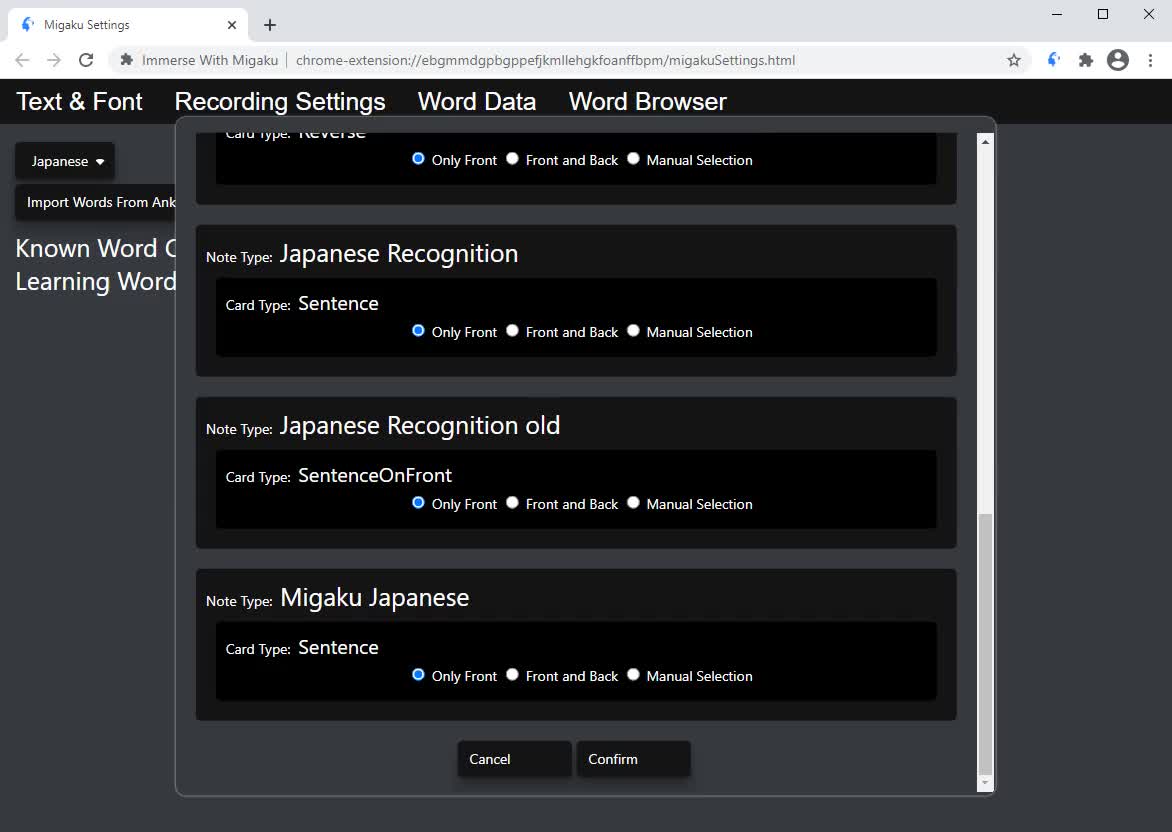Switch to Word Browser tab
The height and width of the screenshot is (832, 1172).
point(647,101)
